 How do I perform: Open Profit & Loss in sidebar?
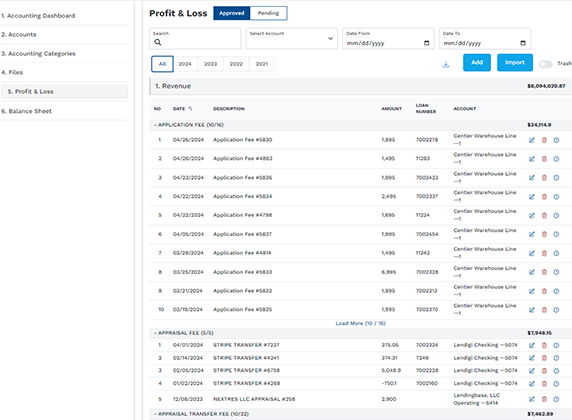click(65, 92)
